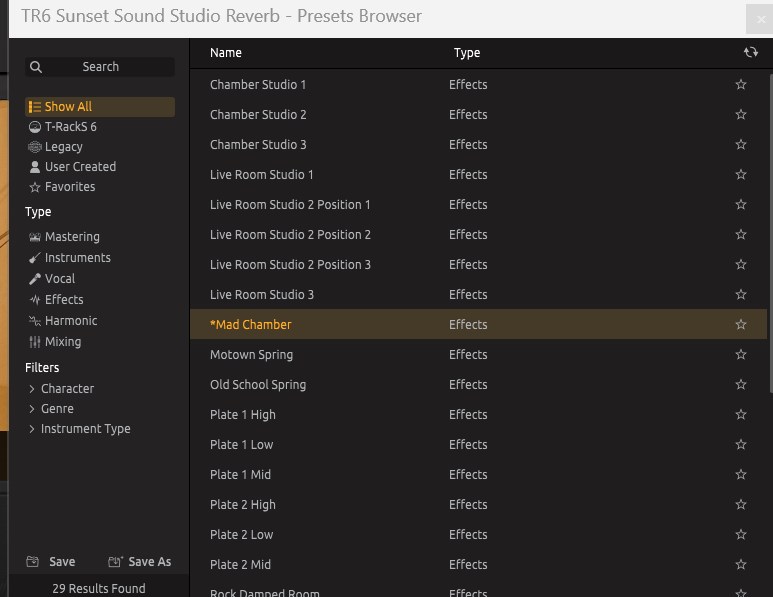Click the Vocal microphone icon

35,279
